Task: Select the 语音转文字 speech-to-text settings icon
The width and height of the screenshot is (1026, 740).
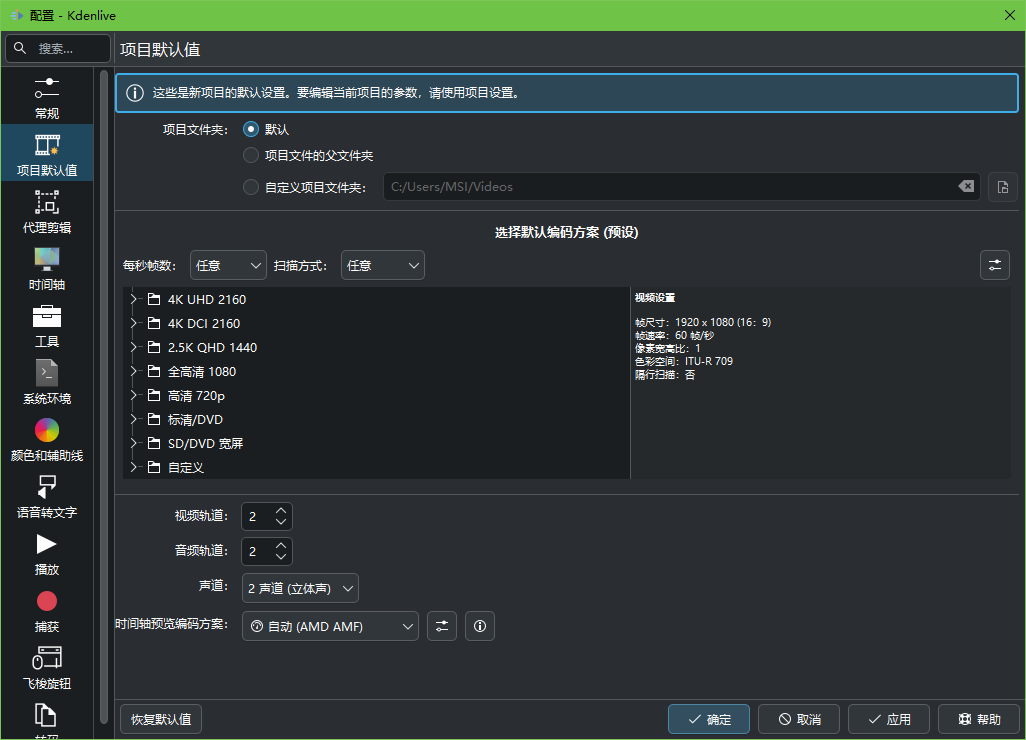Action: tap(46, 488)
